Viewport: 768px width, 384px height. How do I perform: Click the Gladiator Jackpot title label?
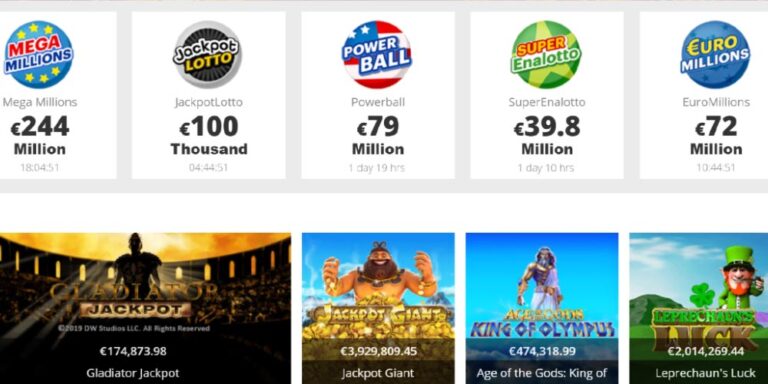pyautogui.click(x=133, y=373)
